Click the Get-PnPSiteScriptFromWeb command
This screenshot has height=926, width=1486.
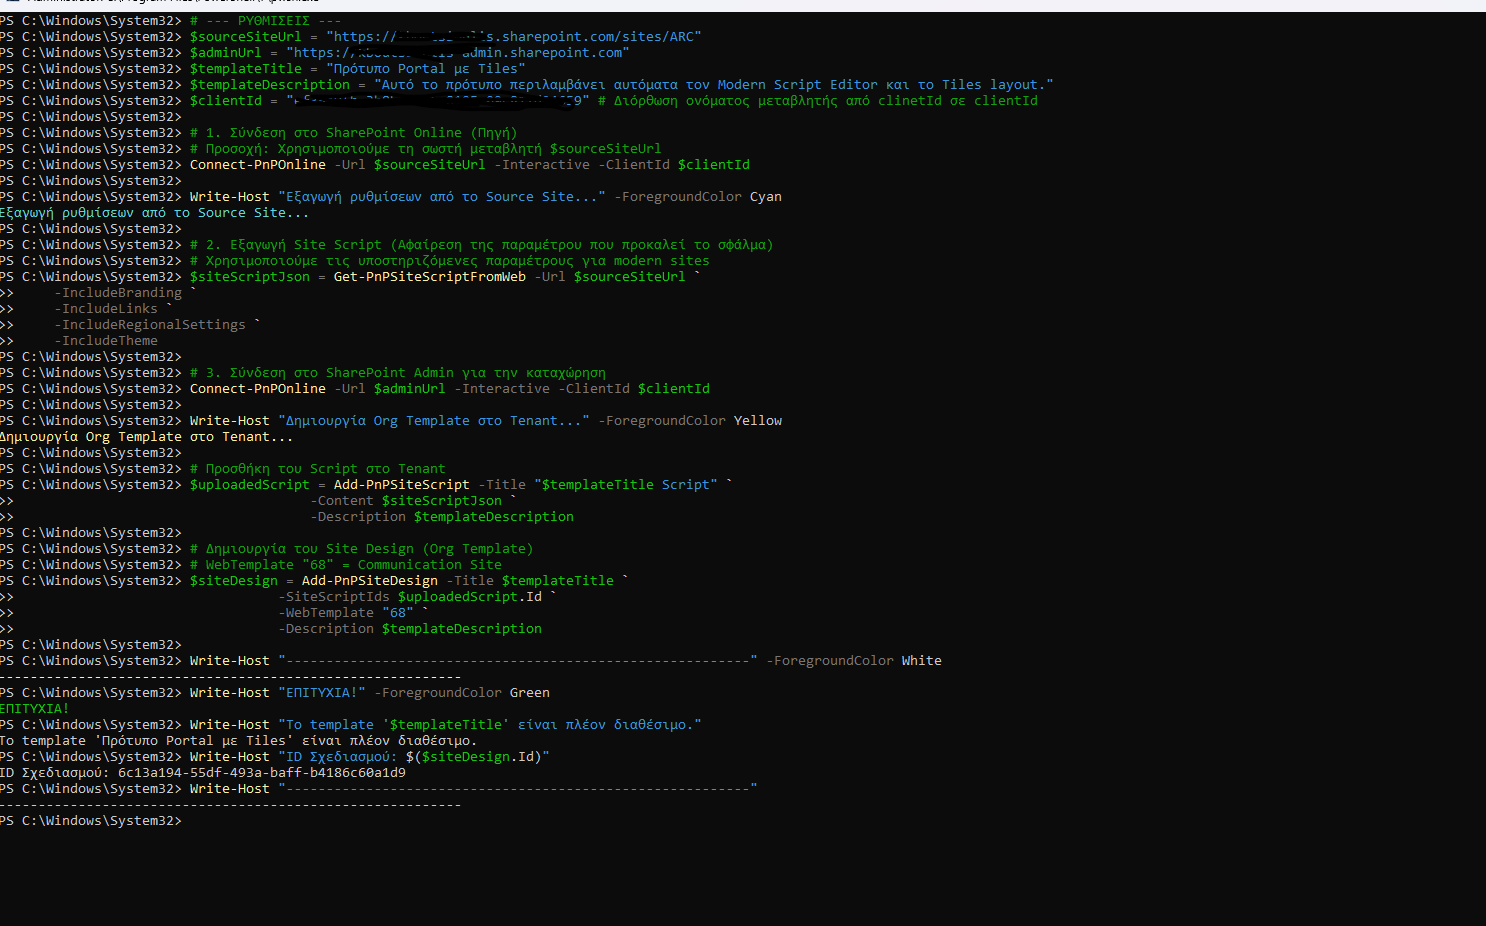(x=429, y=277)
